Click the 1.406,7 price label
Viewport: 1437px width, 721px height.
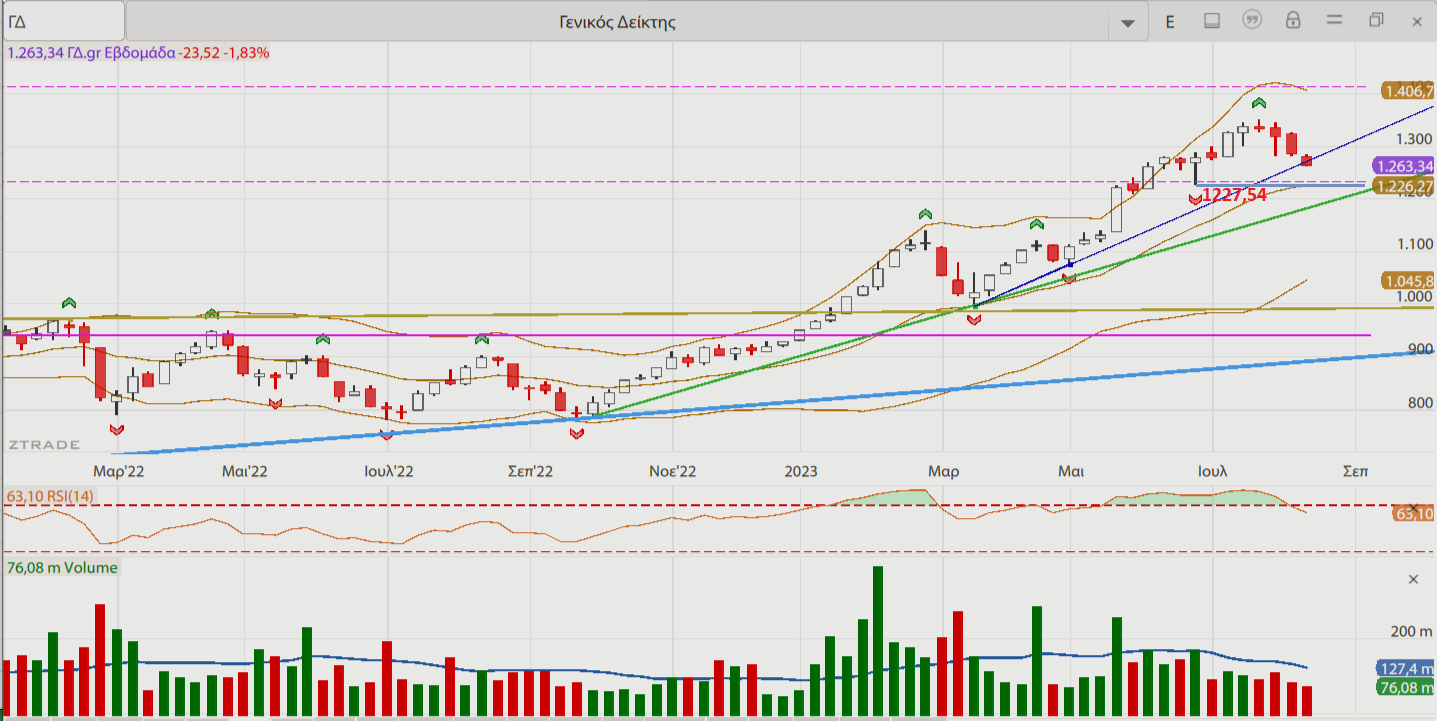[x=1409, y=91]
